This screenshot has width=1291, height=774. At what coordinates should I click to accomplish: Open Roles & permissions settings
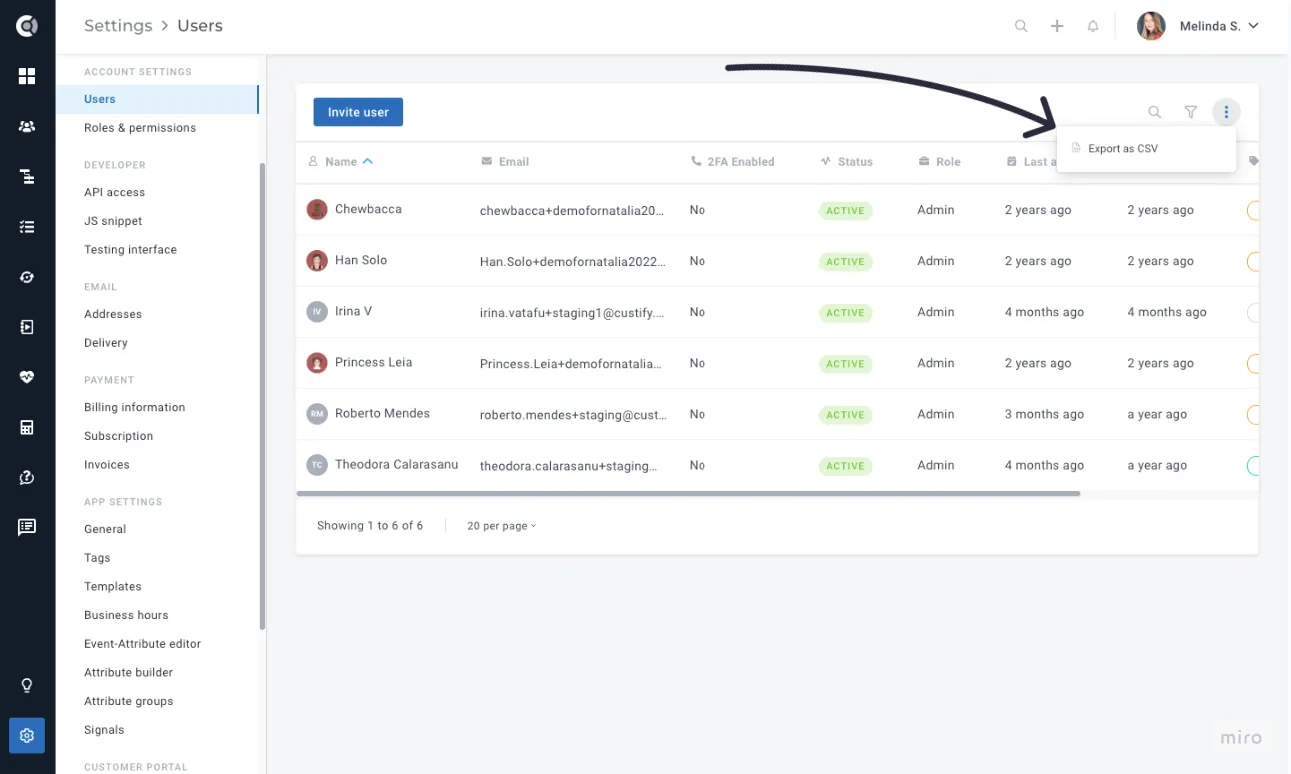[140, 128]
